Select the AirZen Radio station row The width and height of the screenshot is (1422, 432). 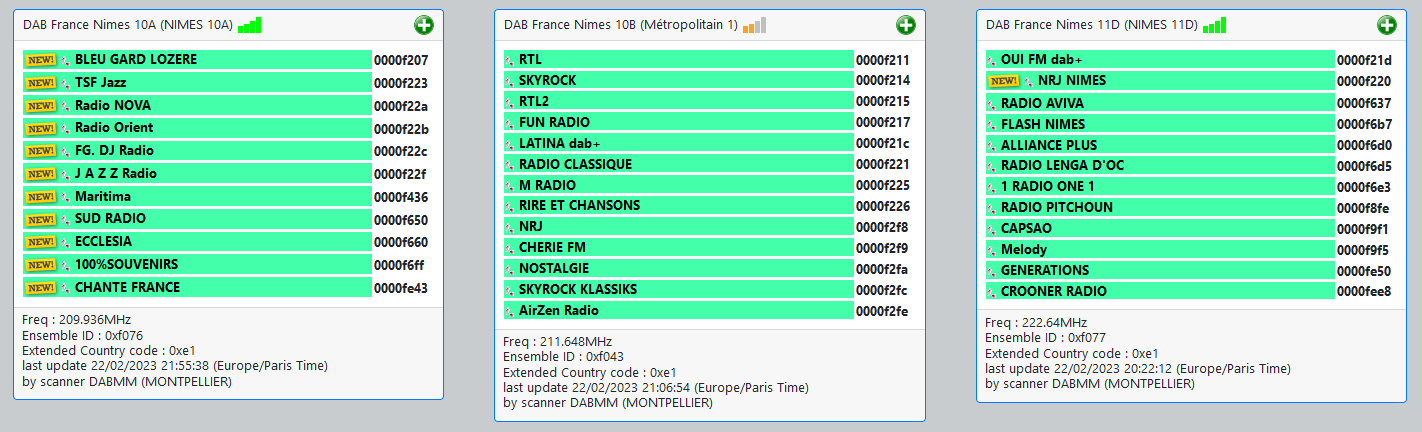pos(679,311)
